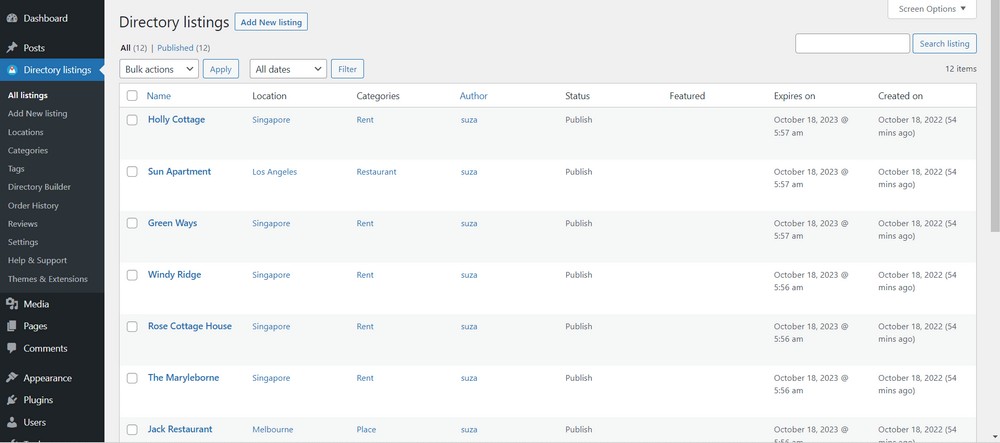Check the Sun Apartment row checkbox
1000x443 pixels.
pyautogui.click(x=132, y=171)
